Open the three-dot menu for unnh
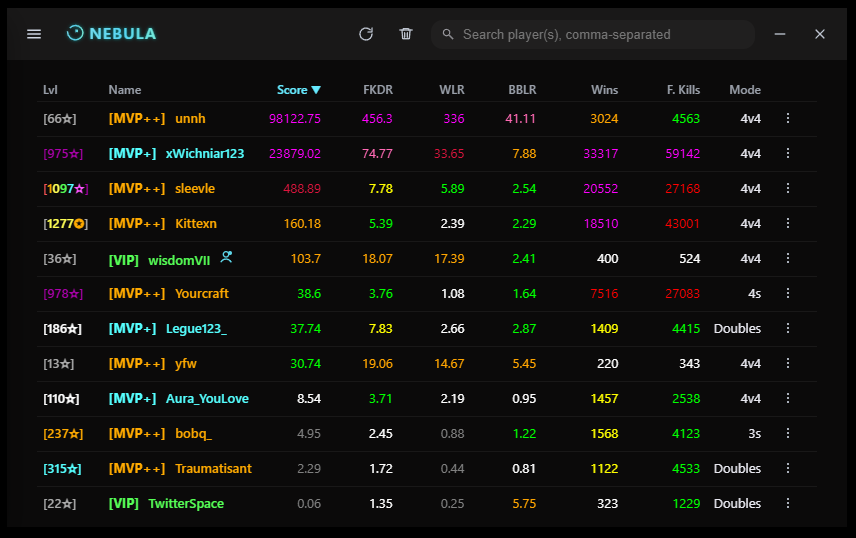856x538 pixels. [788, 119]
